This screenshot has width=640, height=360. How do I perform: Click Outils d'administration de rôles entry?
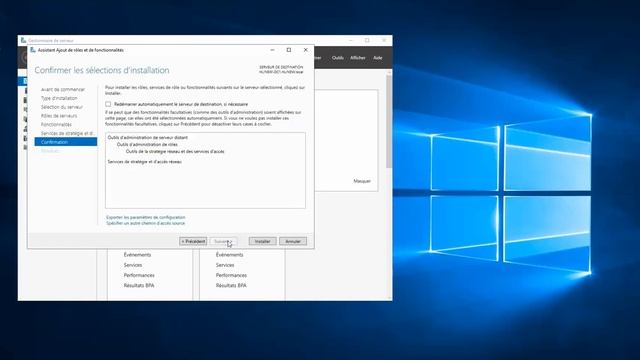pyautogui.click(x=147, y=144)
